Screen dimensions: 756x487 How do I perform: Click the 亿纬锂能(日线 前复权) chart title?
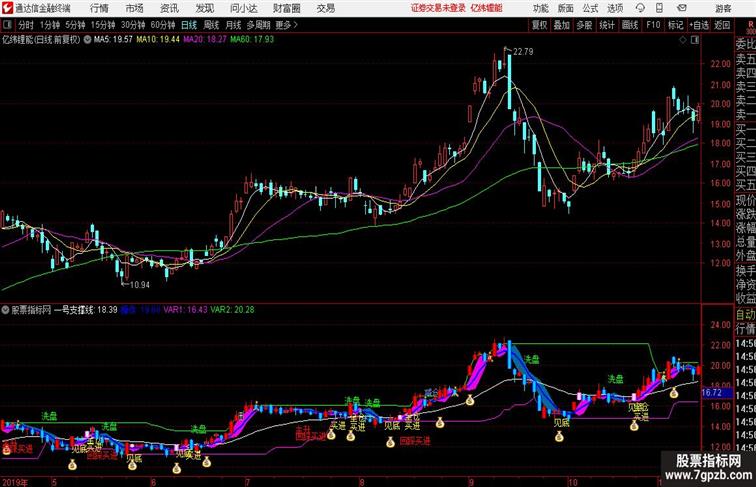click(x=41, y=40)
